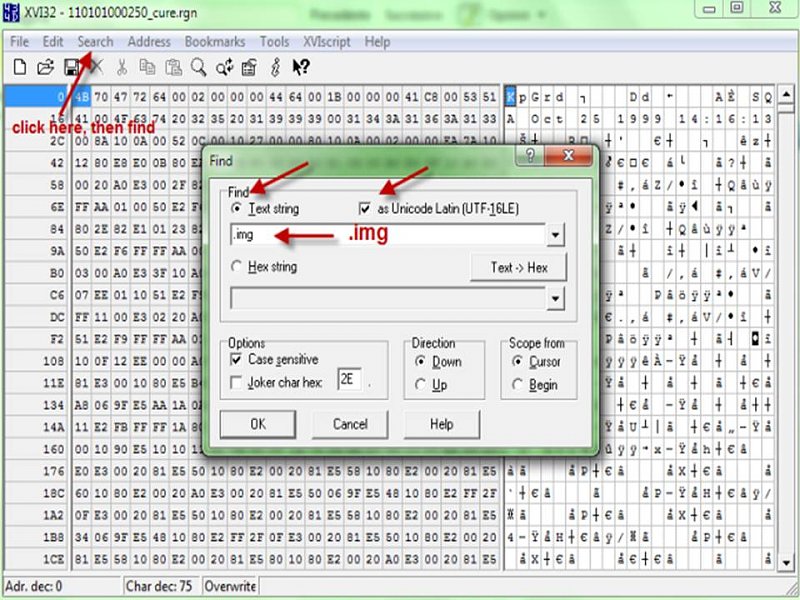Click the Paste clipboard icon
The width and height of the screenshot is (800, 600).
pyautogui.click(x=173, y=67)
